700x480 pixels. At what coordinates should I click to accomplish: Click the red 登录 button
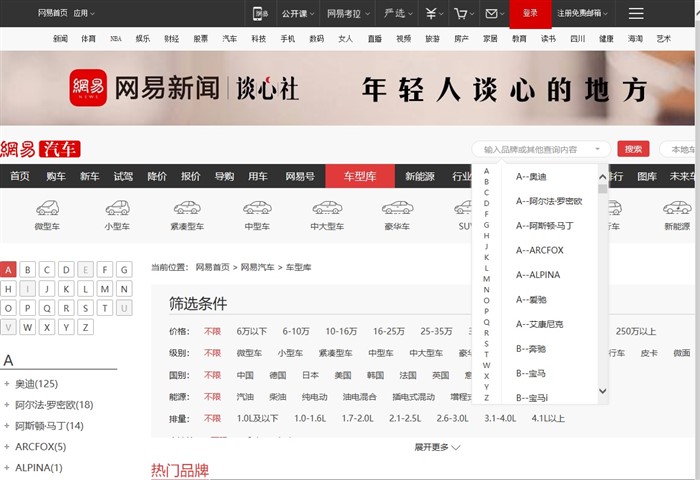coord(530,13)
